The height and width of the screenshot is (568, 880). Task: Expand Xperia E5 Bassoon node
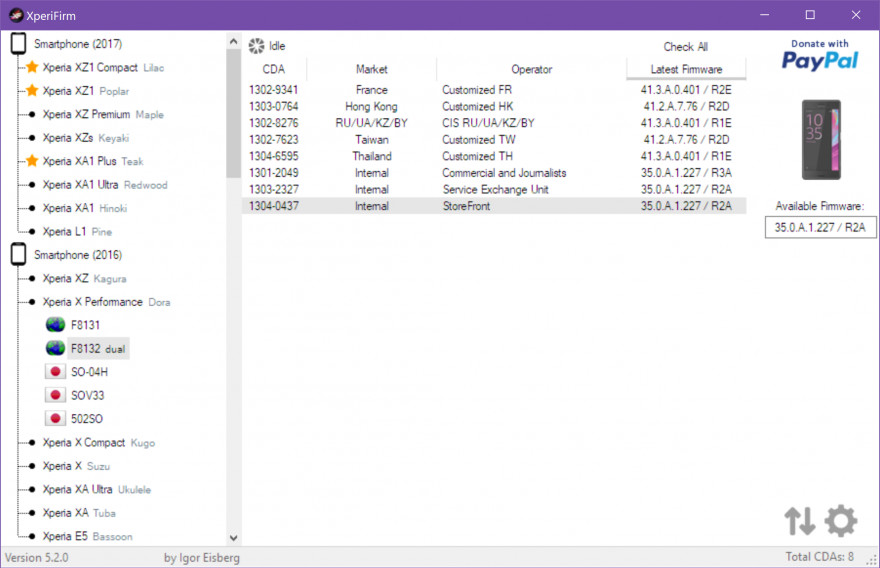click(x=32, y=536)
